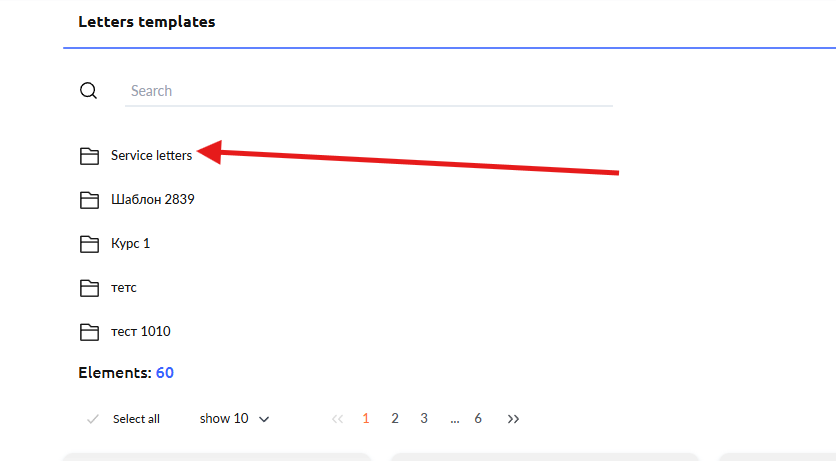Go to page 3
Image resolution: width=836 pixels, height=461 pixels.
(x=424, y=419)
